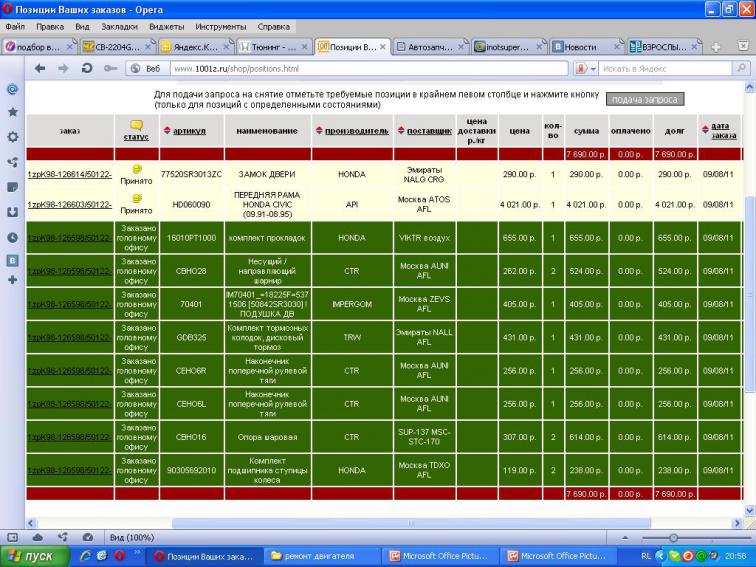Screen dimensions: 756x567
Task: Click horizontal scrollbar thumb of page
Action: (411, 523)
